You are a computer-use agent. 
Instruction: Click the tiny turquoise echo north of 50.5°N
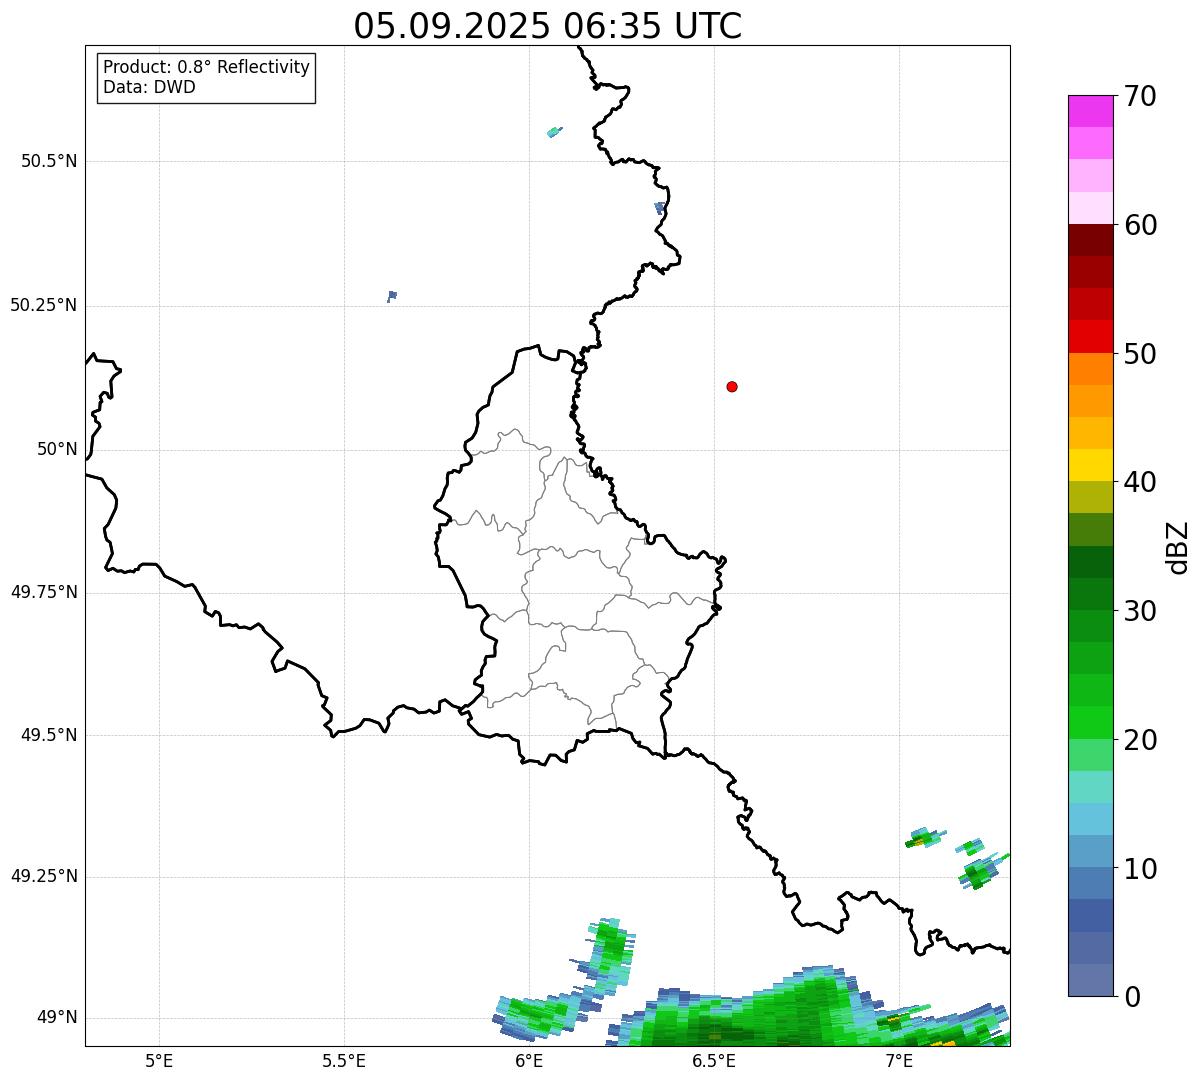[x=554, y=131]
